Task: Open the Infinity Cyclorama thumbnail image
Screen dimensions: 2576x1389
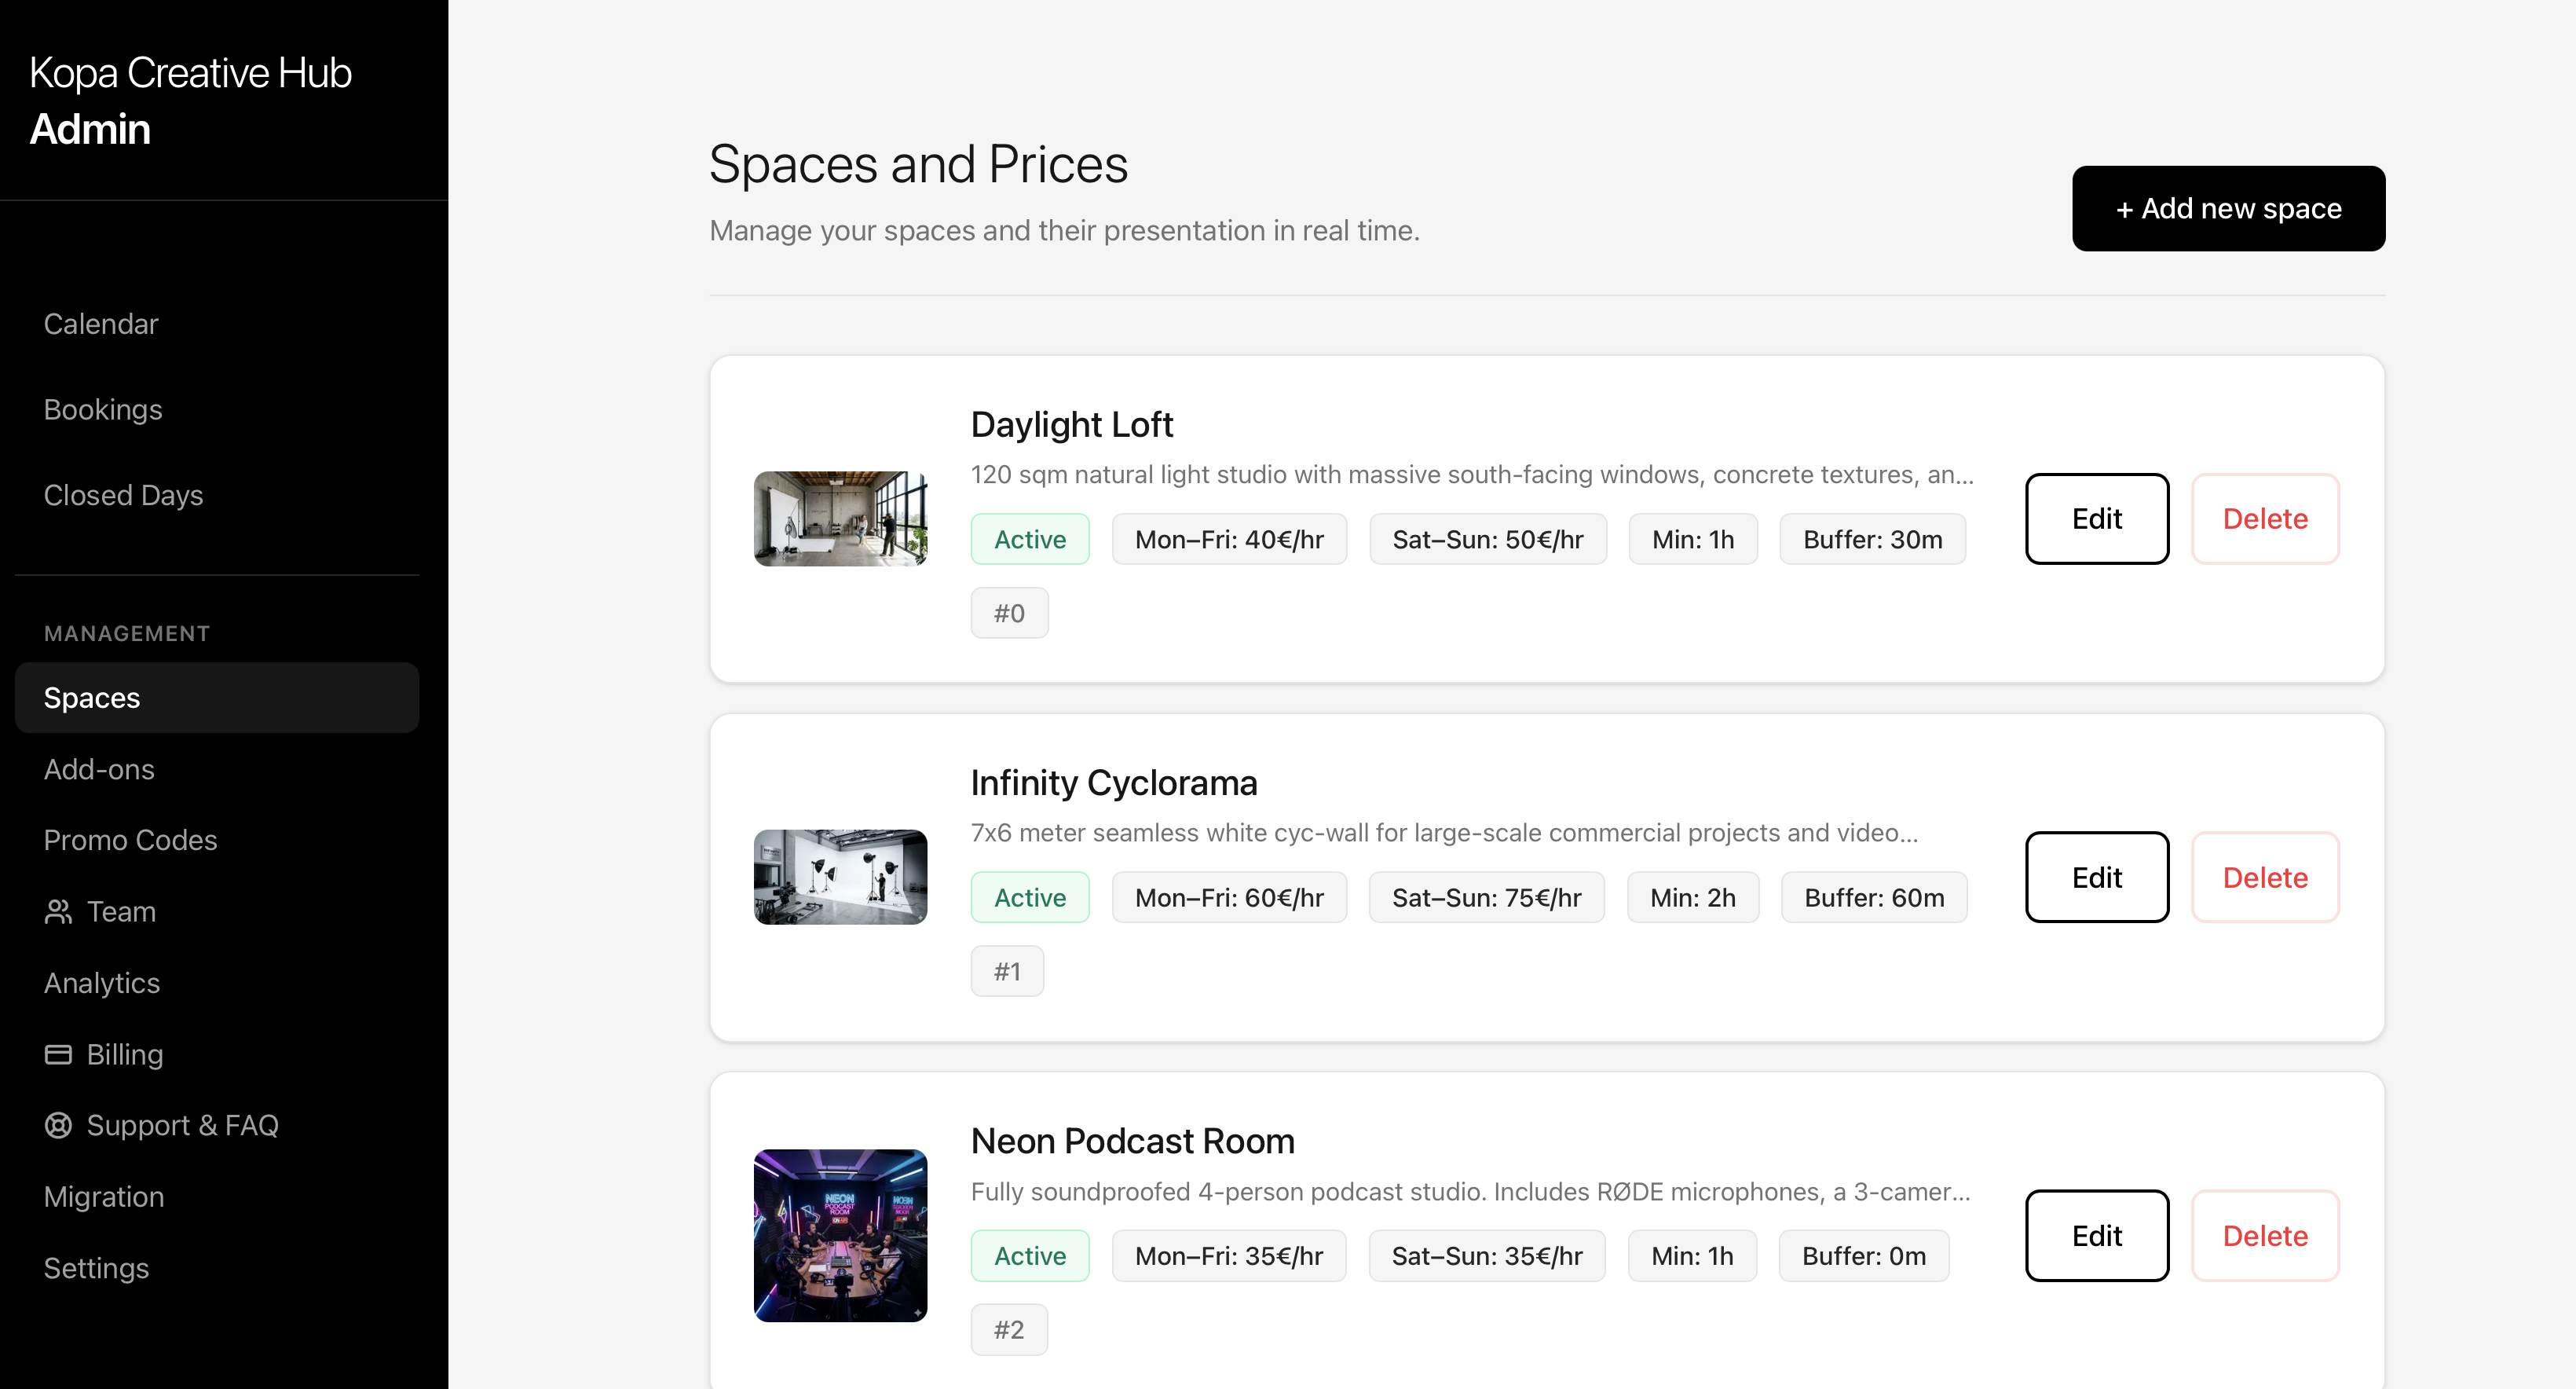Action: coord(839,876)
